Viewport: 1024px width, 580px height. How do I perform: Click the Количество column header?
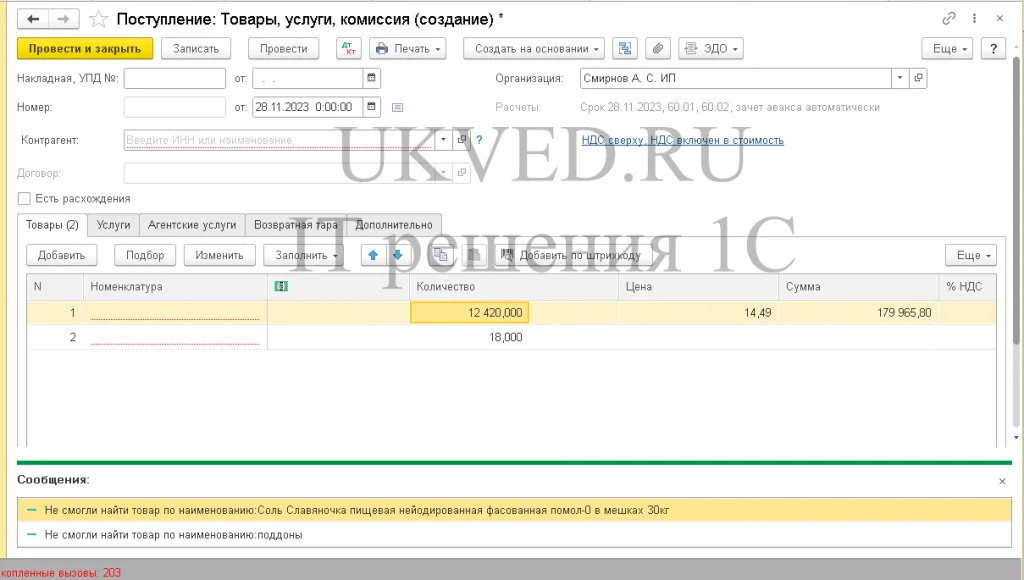pos(513,286)
